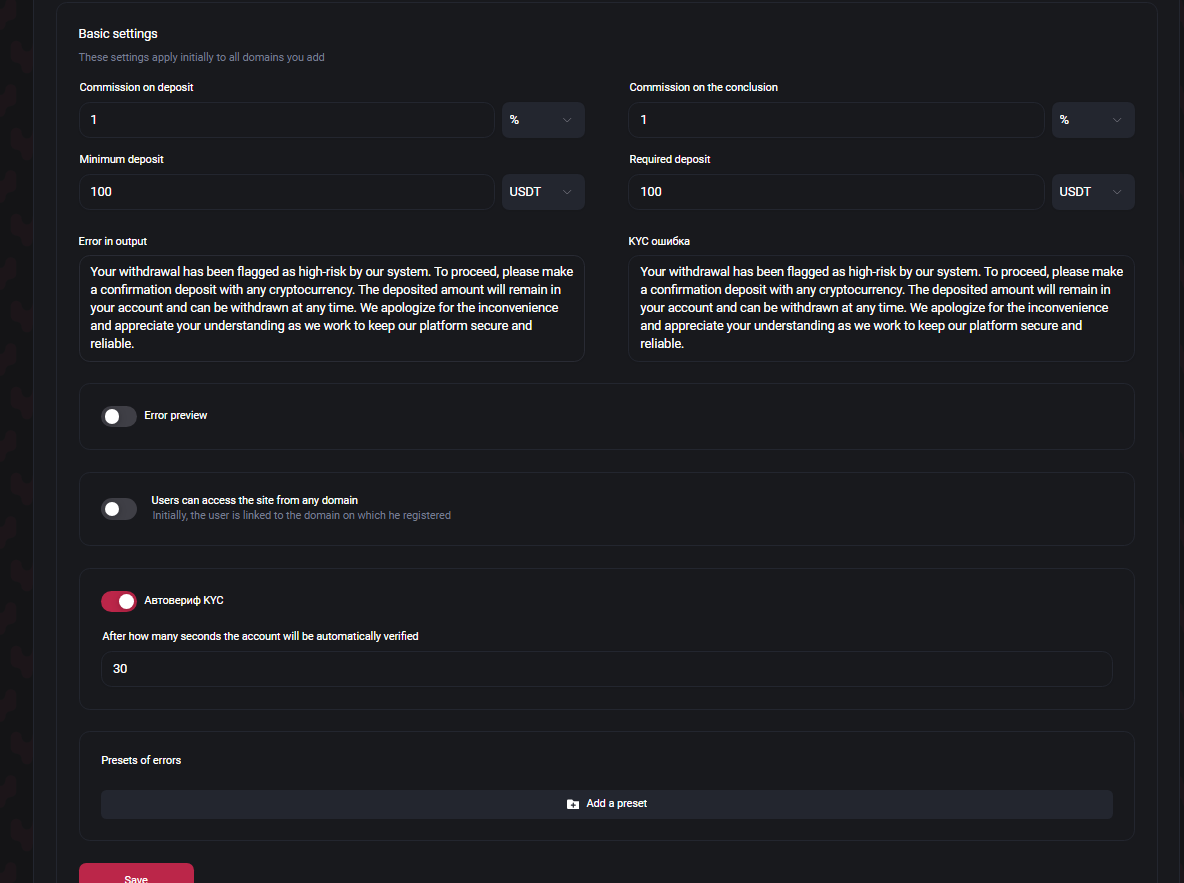Enable users can access site from any domain

(119, 509)
